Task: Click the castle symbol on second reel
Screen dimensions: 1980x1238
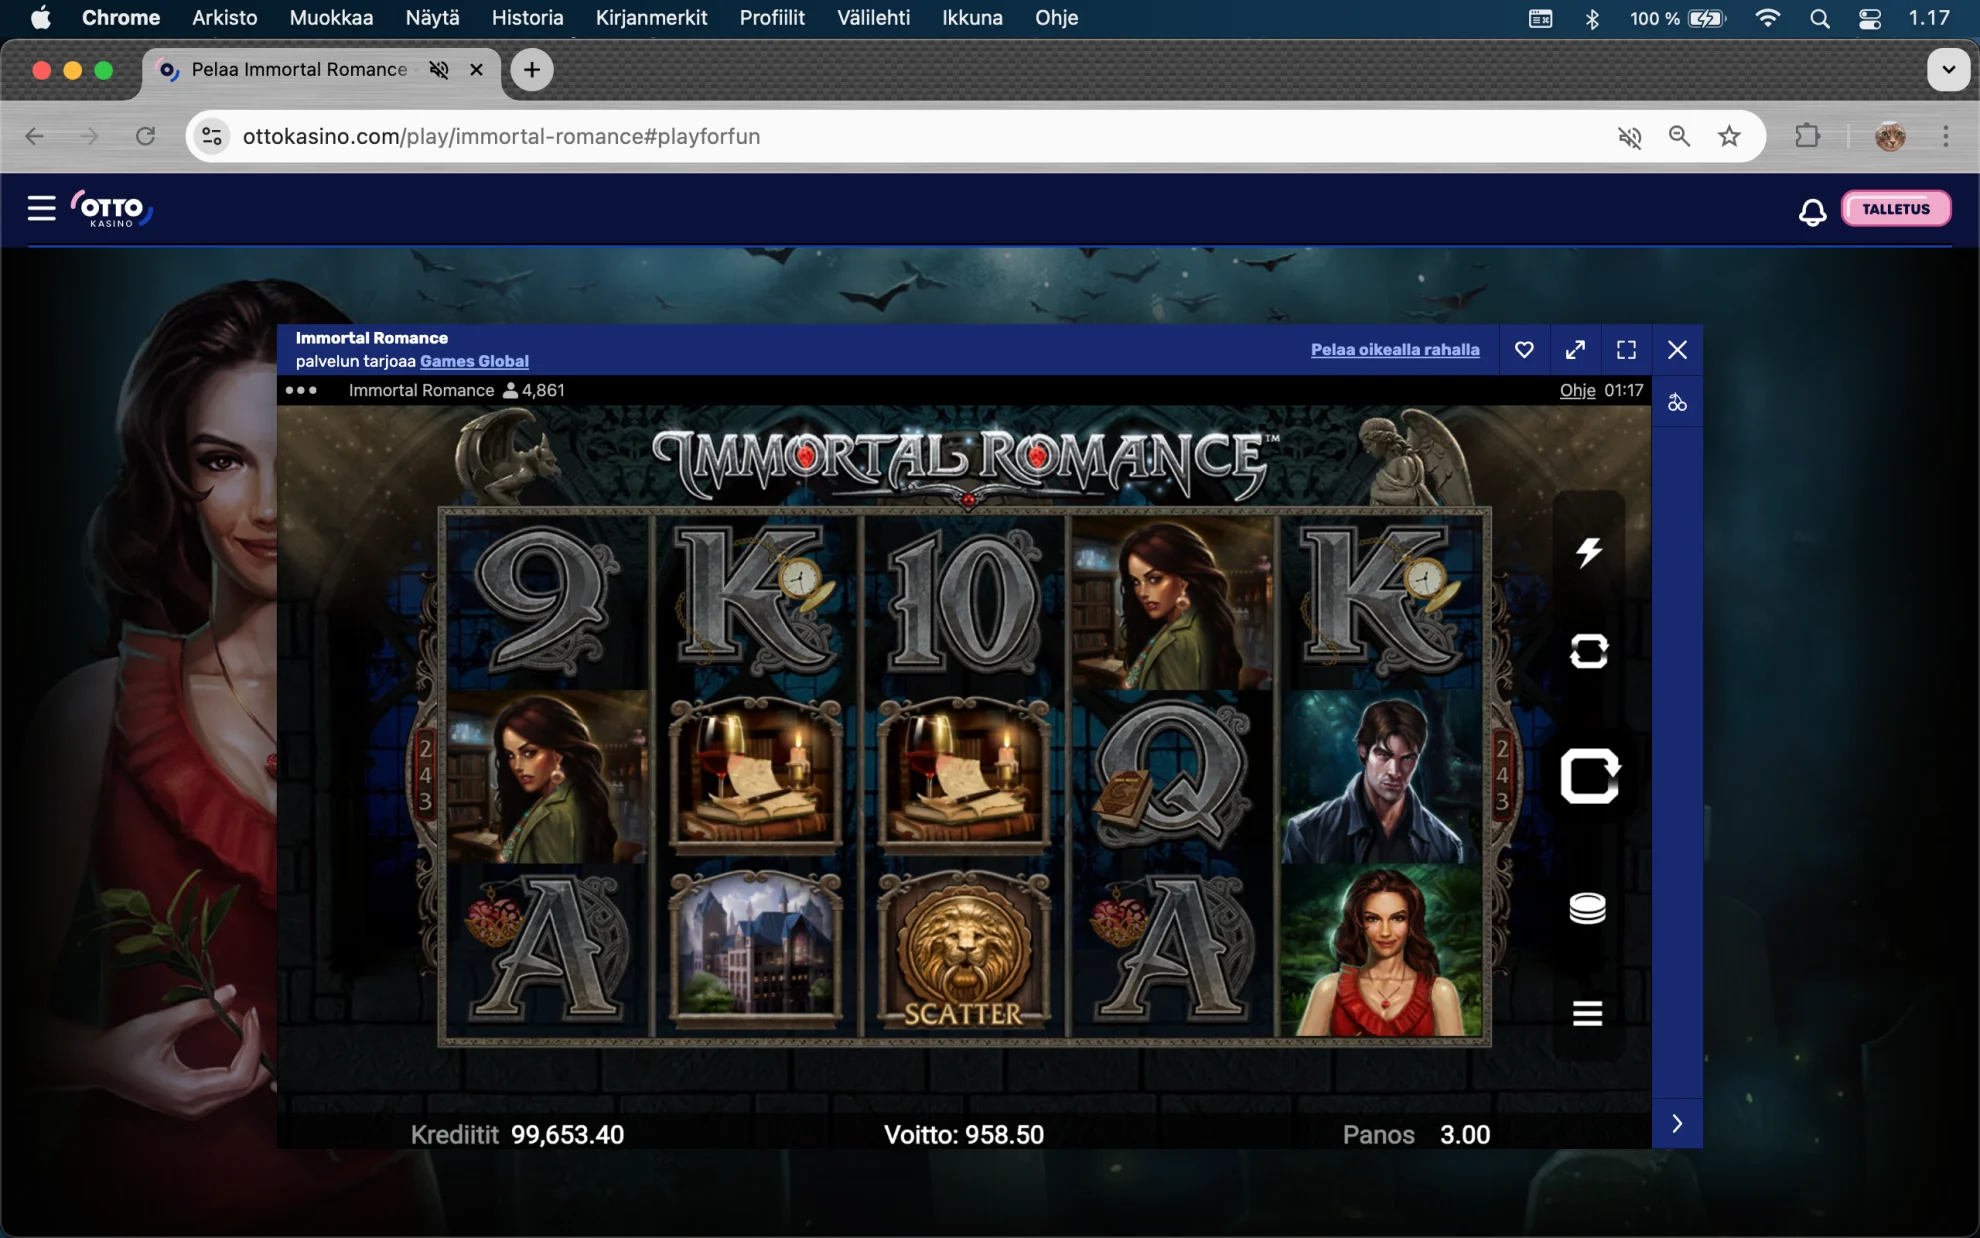Action: click(x=755, y=950)
